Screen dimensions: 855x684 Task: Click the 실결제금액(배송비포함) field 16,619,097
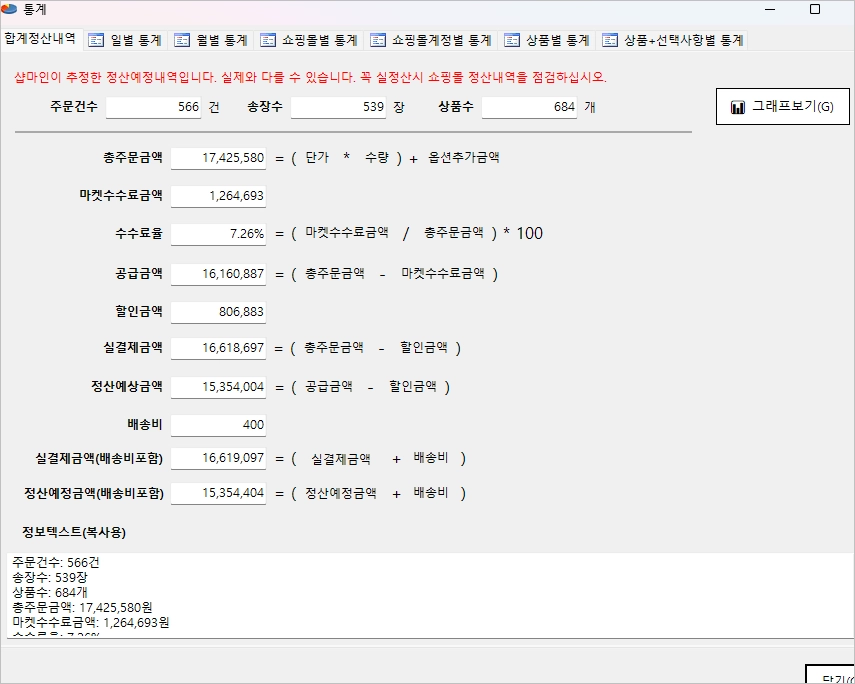(219, 458)
